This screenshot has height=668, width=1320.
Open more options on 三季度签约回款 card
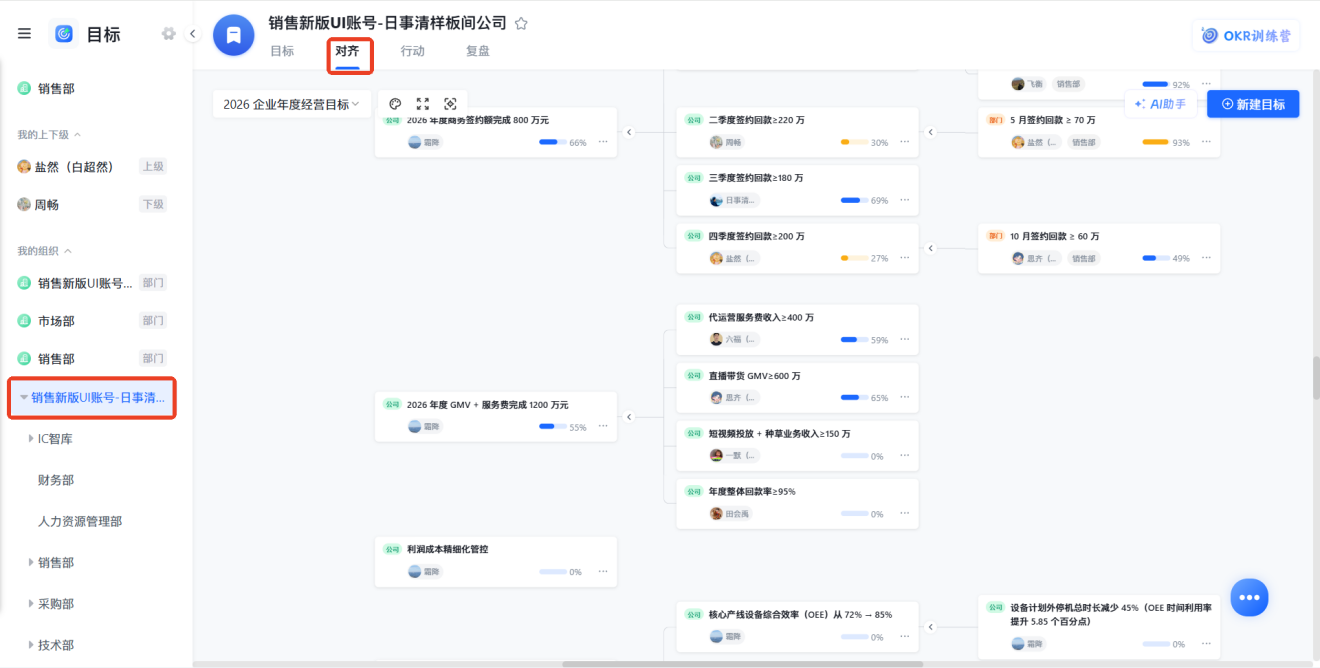pyautogui.click(x=904, y=200)
